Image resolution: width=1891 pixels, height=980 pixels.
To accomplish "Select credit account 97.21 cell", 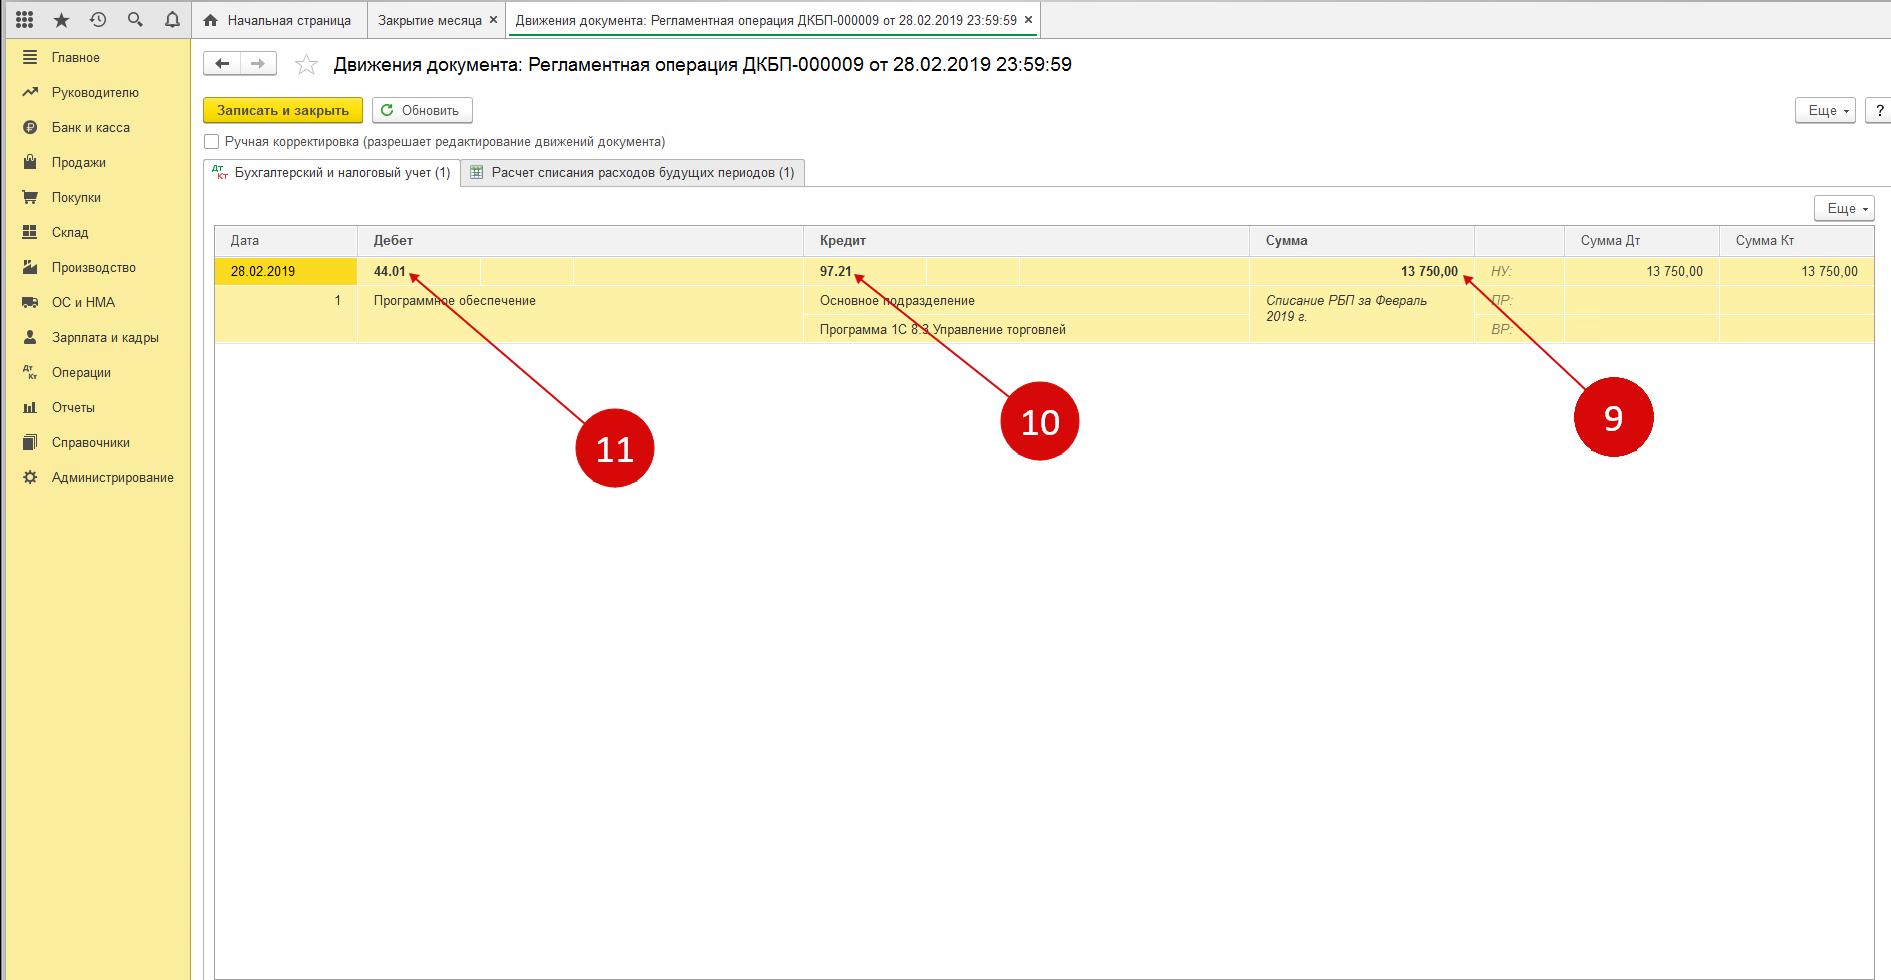I will tap(865, 271).
